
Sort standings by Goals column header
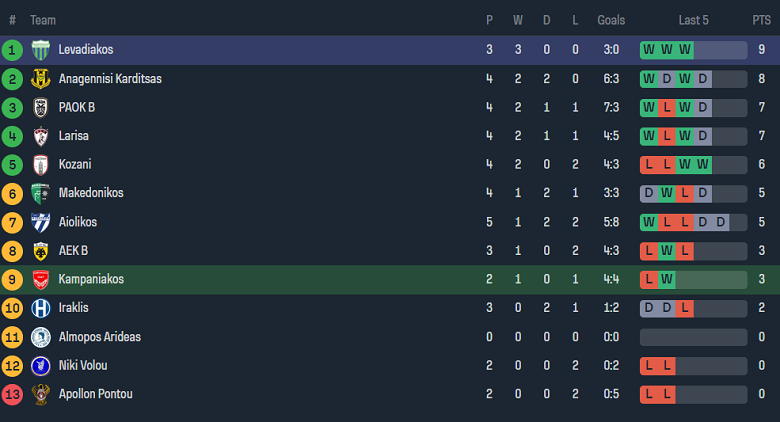coord(611,20)
